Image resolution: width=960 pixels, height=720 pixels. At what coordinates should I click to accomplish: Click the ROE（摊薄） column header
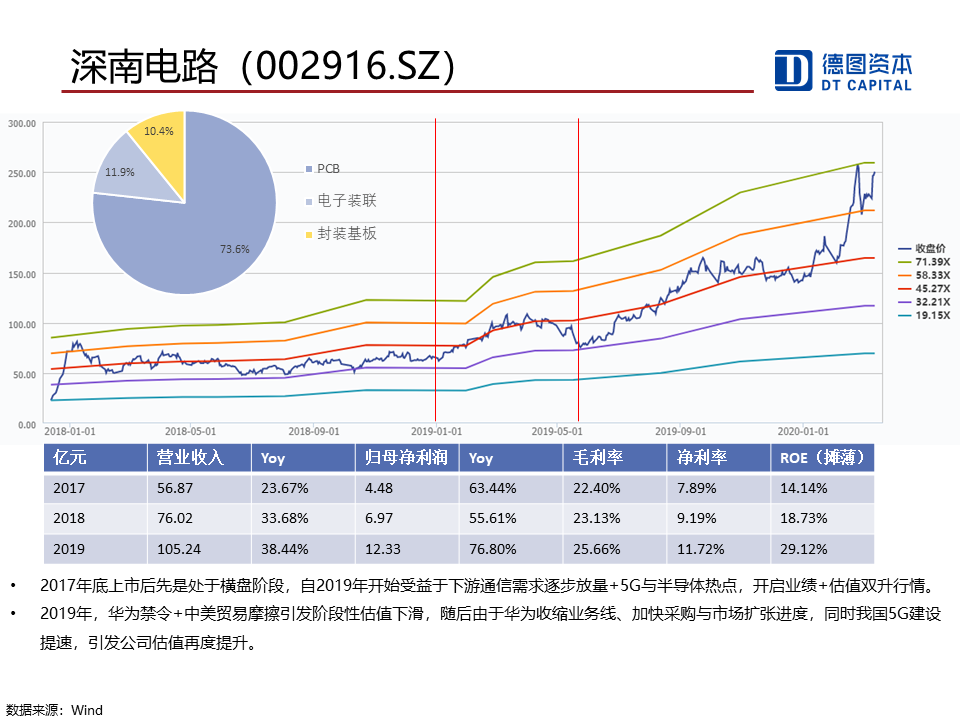[x=822, y=458]
